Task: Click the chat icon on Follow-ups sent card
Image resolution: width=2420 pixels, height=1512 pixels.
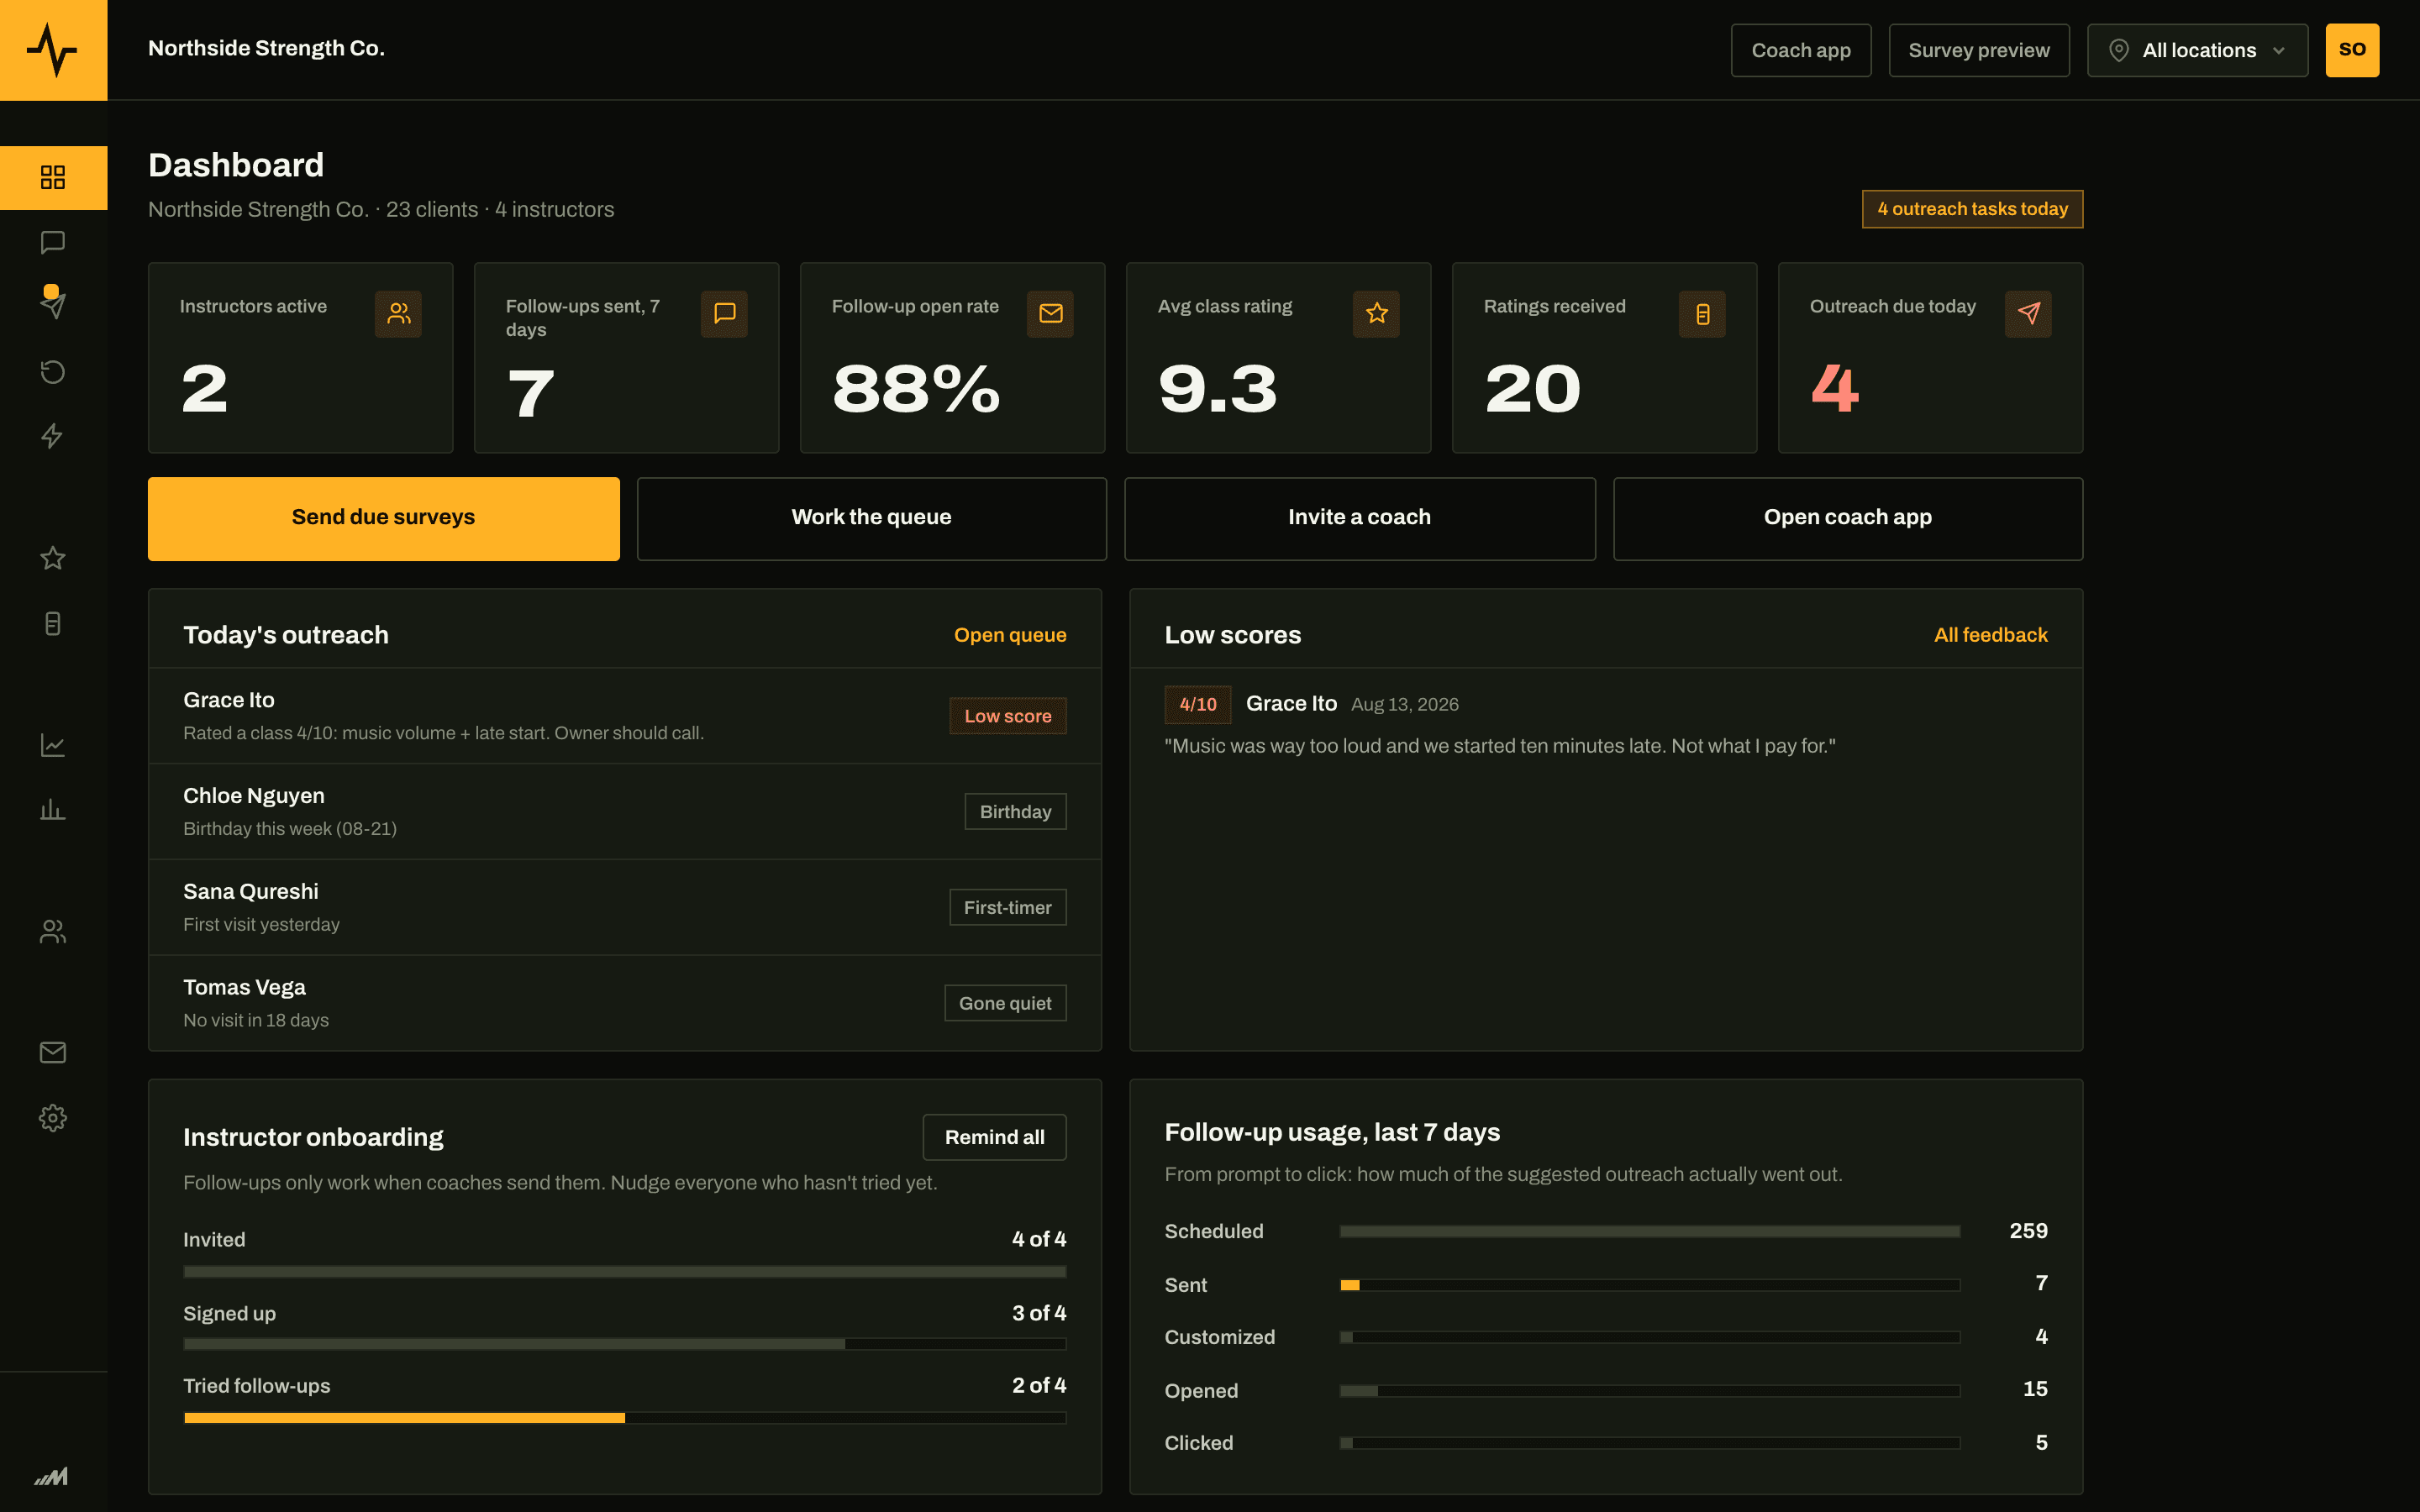Action: click(724, 314)
